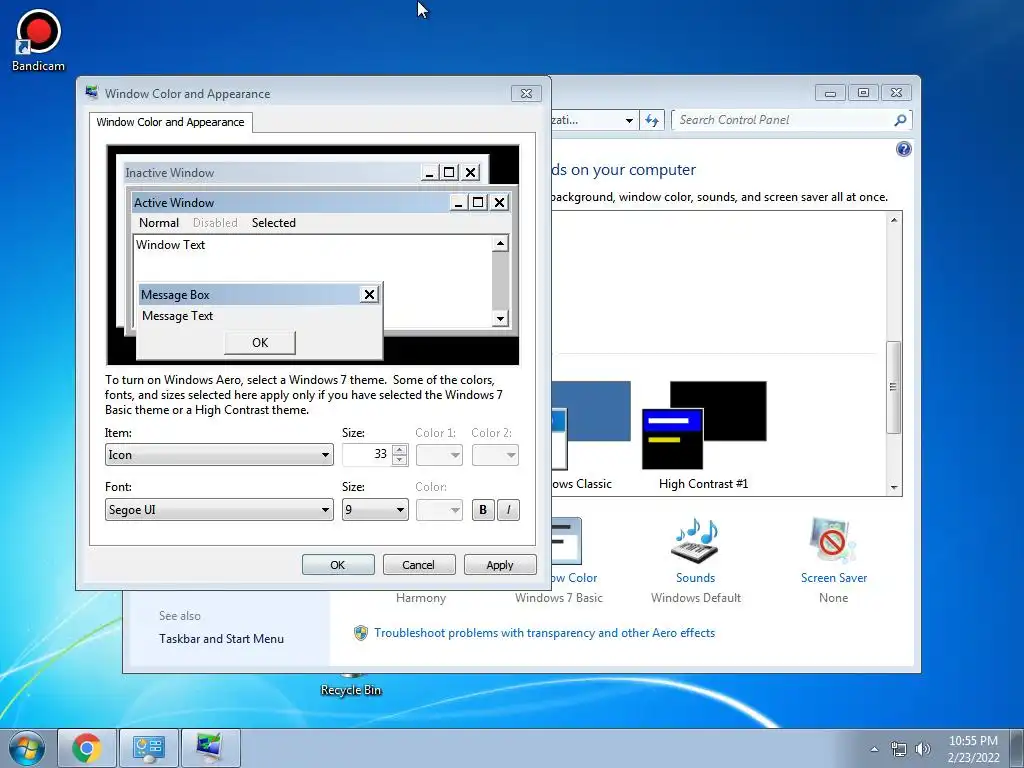Show hidden system tray icons
This screenshot has width=1024, height=768.
(874, 749)
